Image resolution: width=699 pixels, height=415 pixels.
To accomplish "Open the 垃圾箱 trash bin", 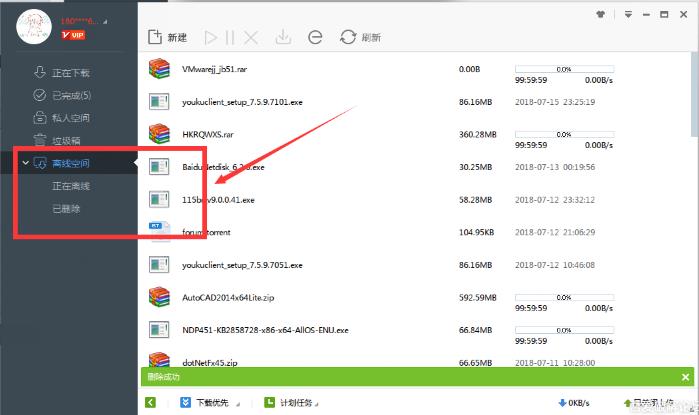I will 66,140.
